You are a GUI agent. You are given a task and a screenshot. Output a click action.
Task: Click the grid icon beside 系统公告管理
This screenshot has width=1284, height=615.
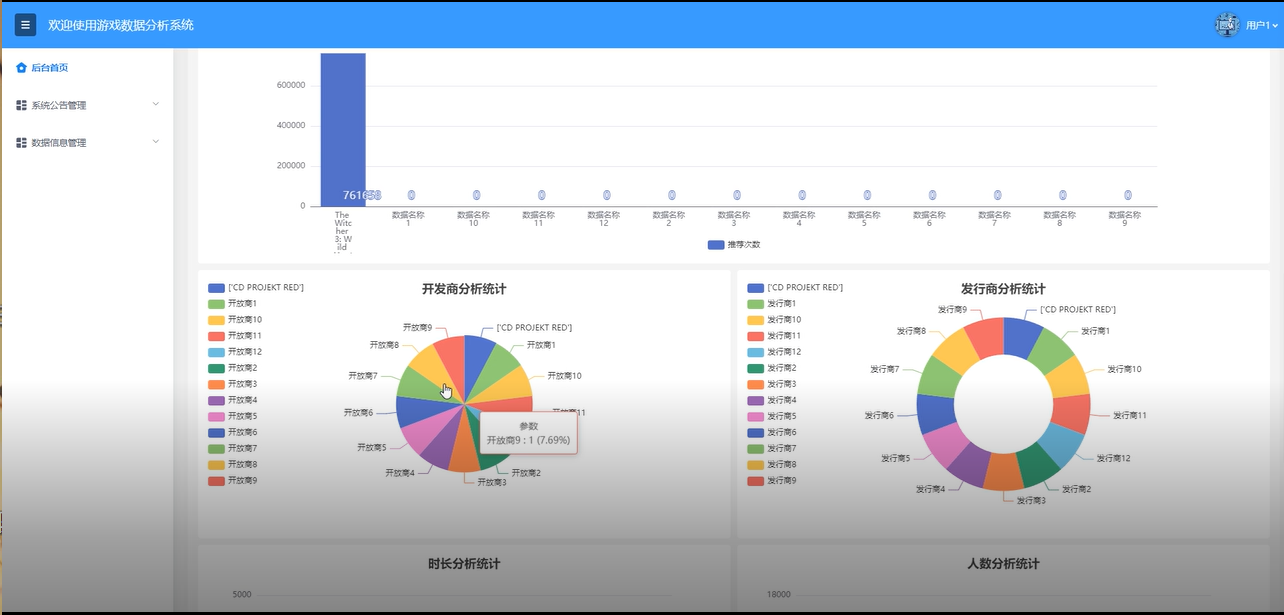point(20,104)
